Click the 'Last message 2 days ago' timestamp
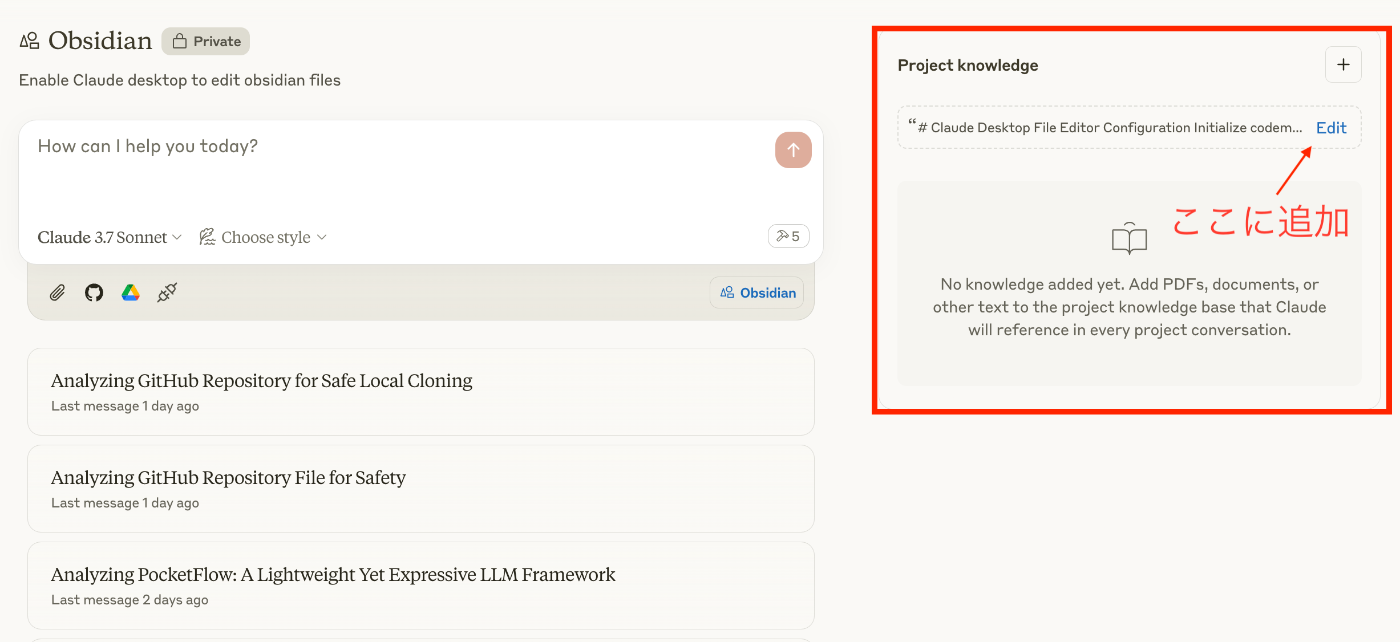 pyautogui.click(x=130, y=600)
